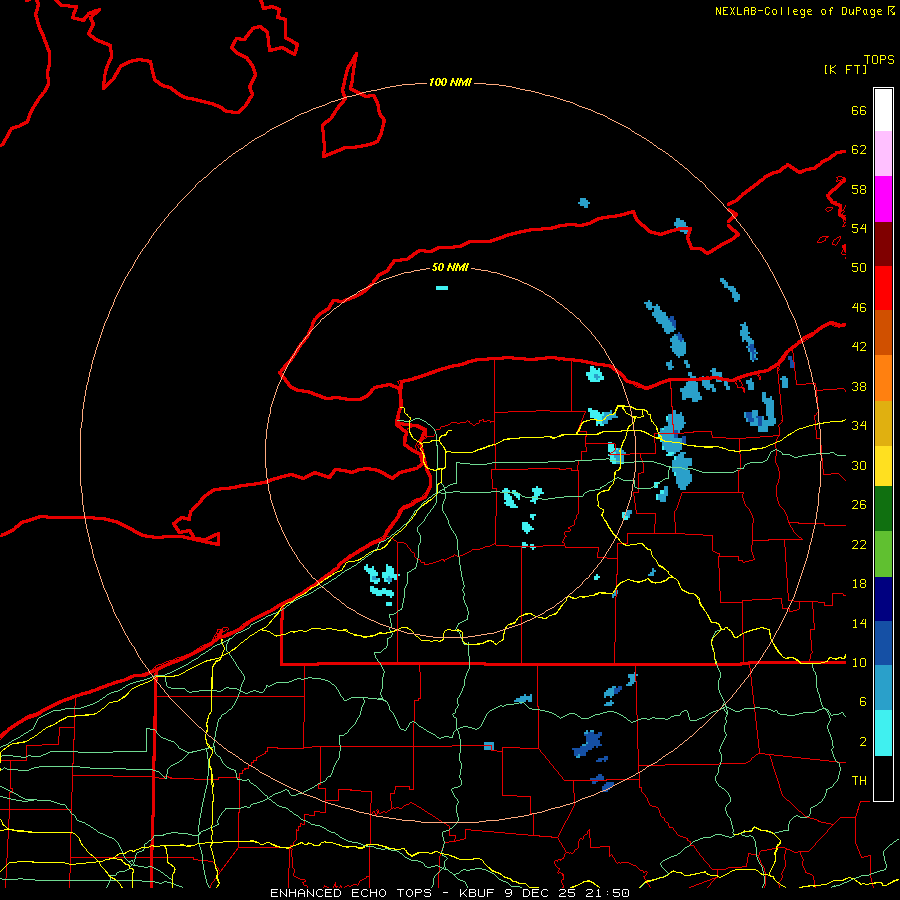Select the '18' legend value
Viewport: 900px width, 900px height.
click(x=859, y=584)
